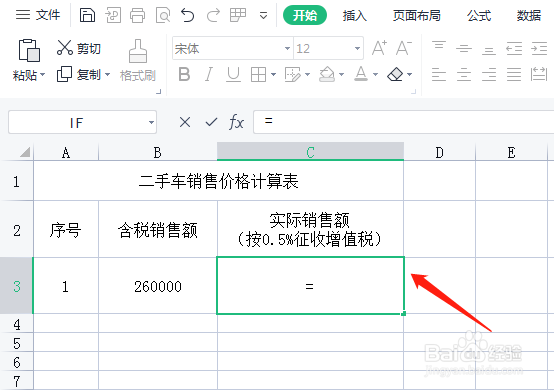Click the 格式刷 format painter

coord(138,60)
